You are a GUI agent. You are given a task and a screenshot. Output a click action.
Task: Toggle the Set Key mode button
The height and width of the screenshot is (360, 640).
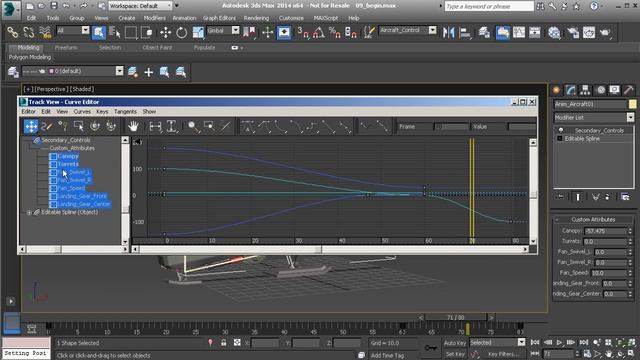[x=455, y=354]
